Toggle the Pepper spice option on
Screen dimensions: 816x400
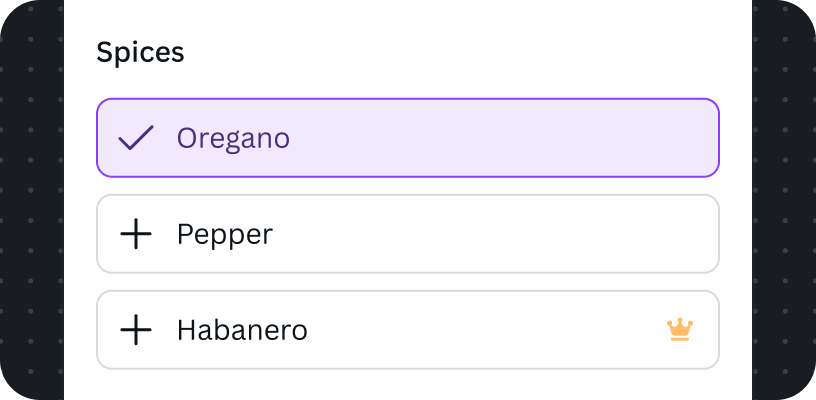coord(408,234)
